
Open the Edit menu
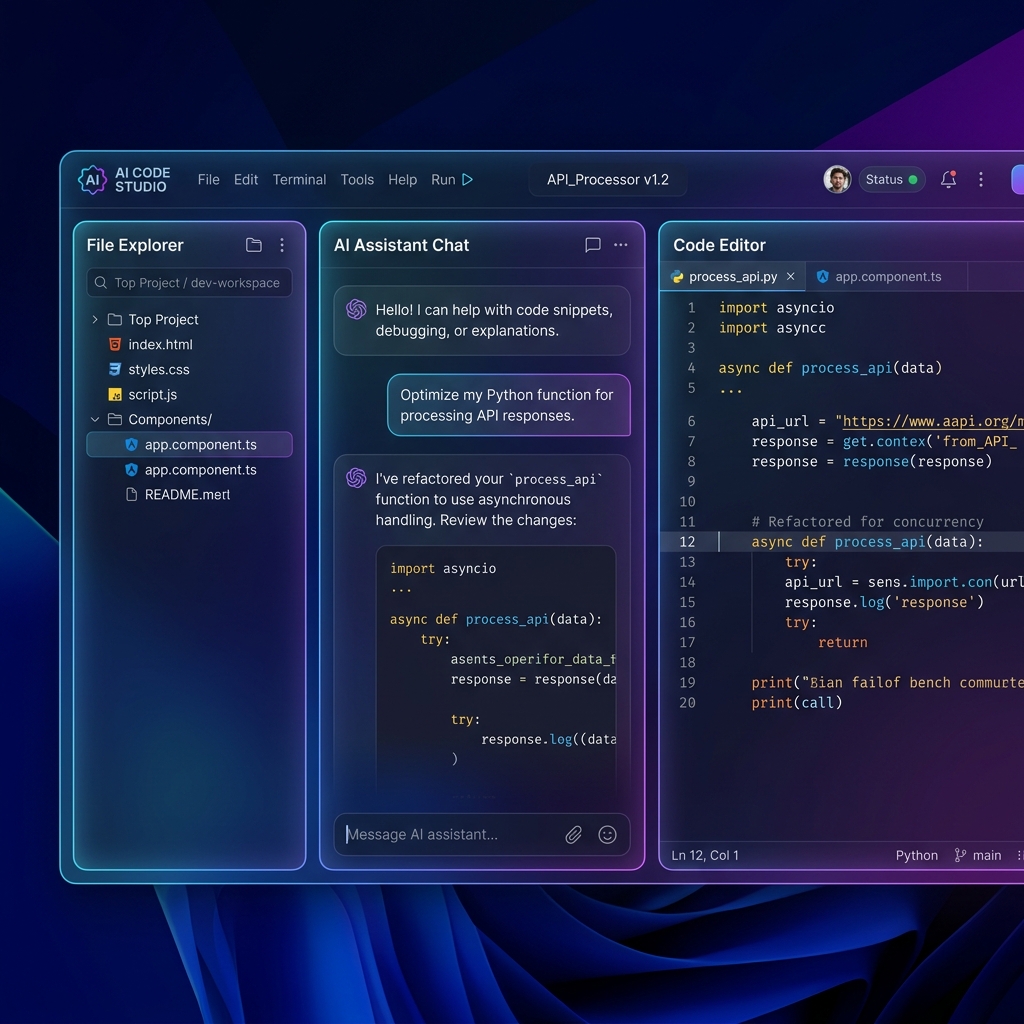click(x=246, y=180)
